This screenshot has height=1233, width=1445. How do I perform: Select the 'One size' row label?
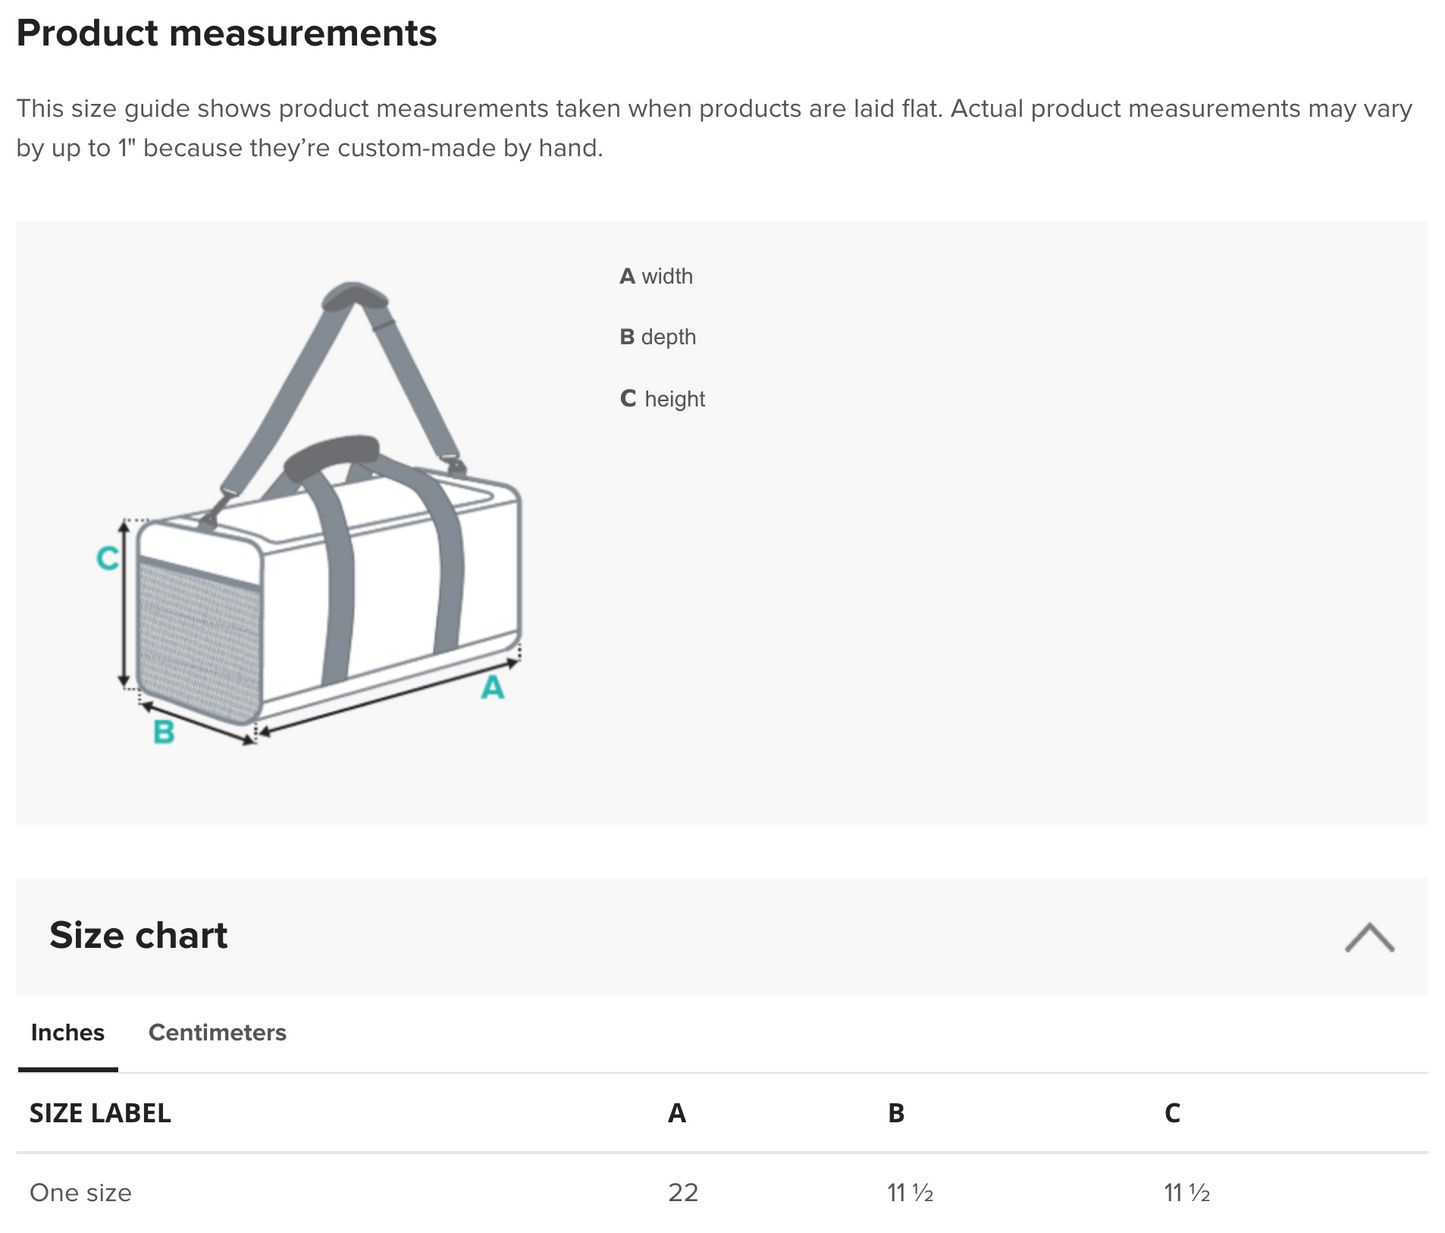point(80,1193)
